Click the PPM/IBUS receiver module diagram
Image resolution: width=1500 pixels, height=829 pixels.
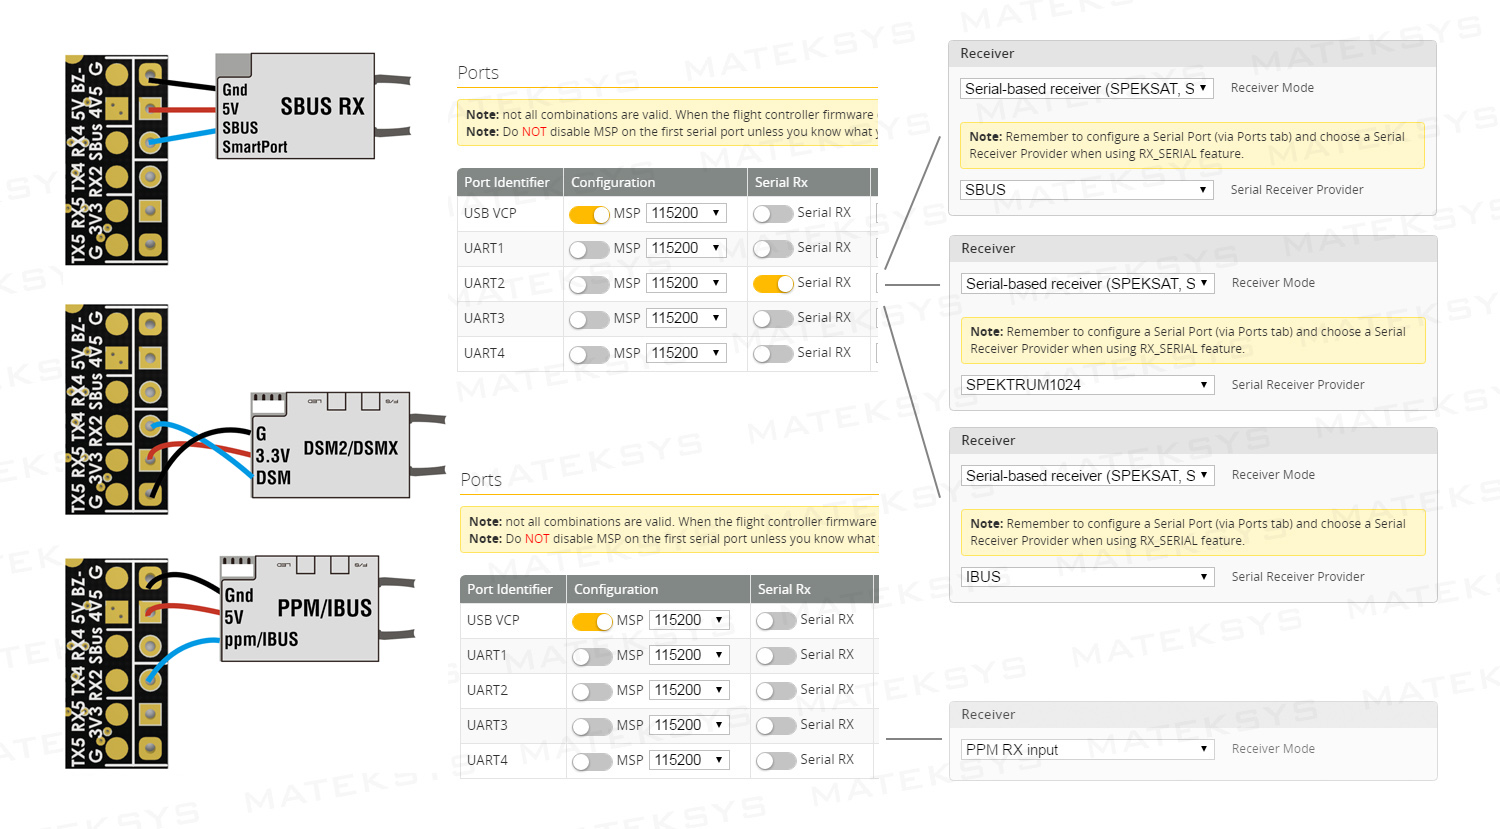tap(300, 609)
